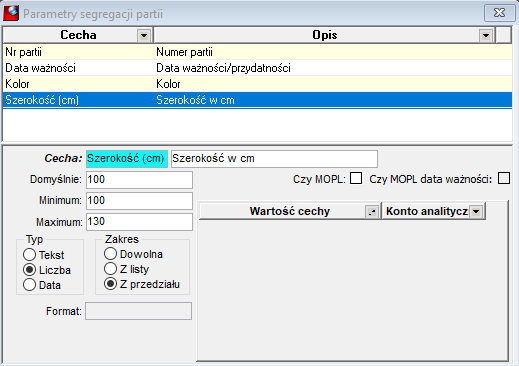The image size is (519, 366).
Task: Set range to Dowolna
Action: pyautogui.click(x=110, y=254)
